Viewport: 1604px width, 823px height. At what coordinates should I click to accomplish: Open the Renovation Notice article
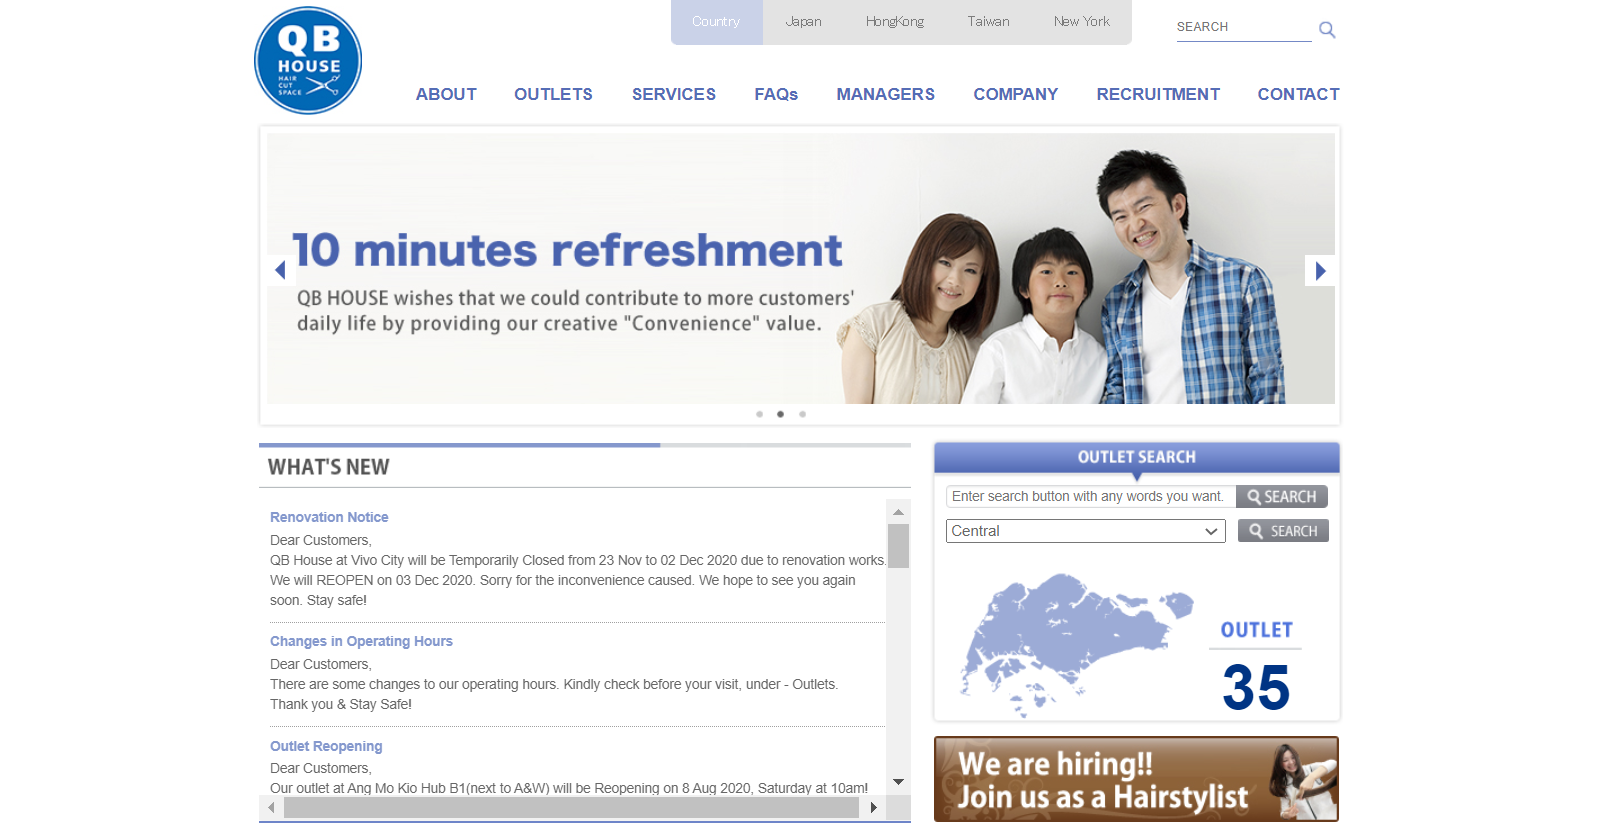[x=329, y=517]
